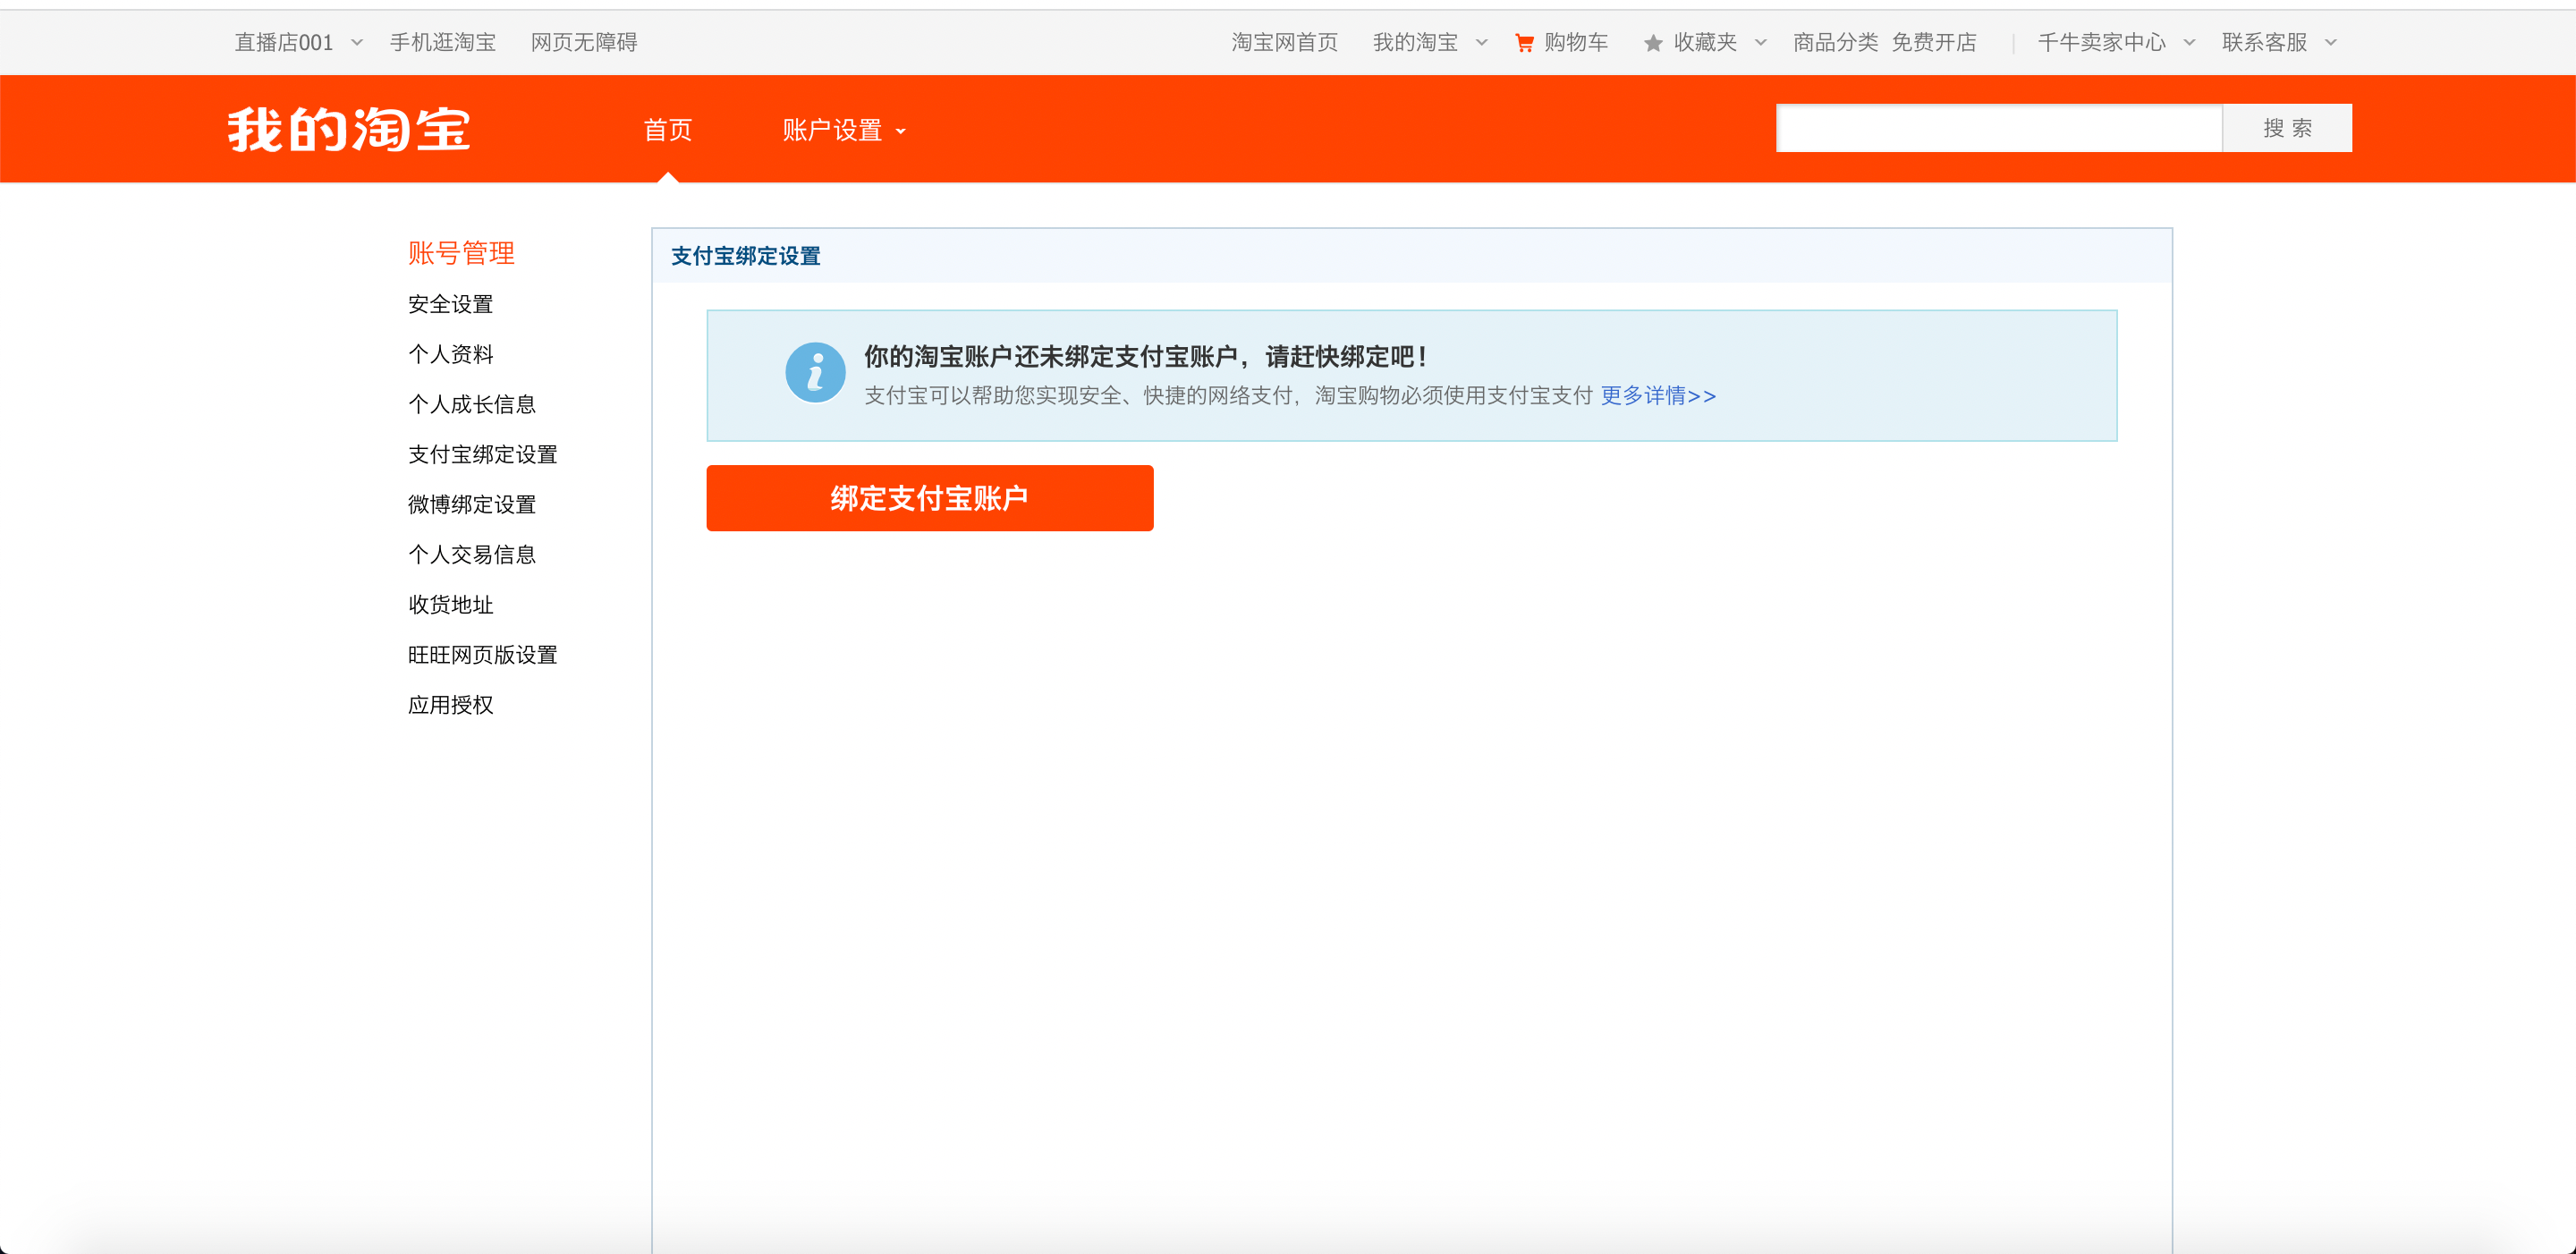Open 网页无障碍 link
Screen dimensions: 2576x1254
pos(584,43)
